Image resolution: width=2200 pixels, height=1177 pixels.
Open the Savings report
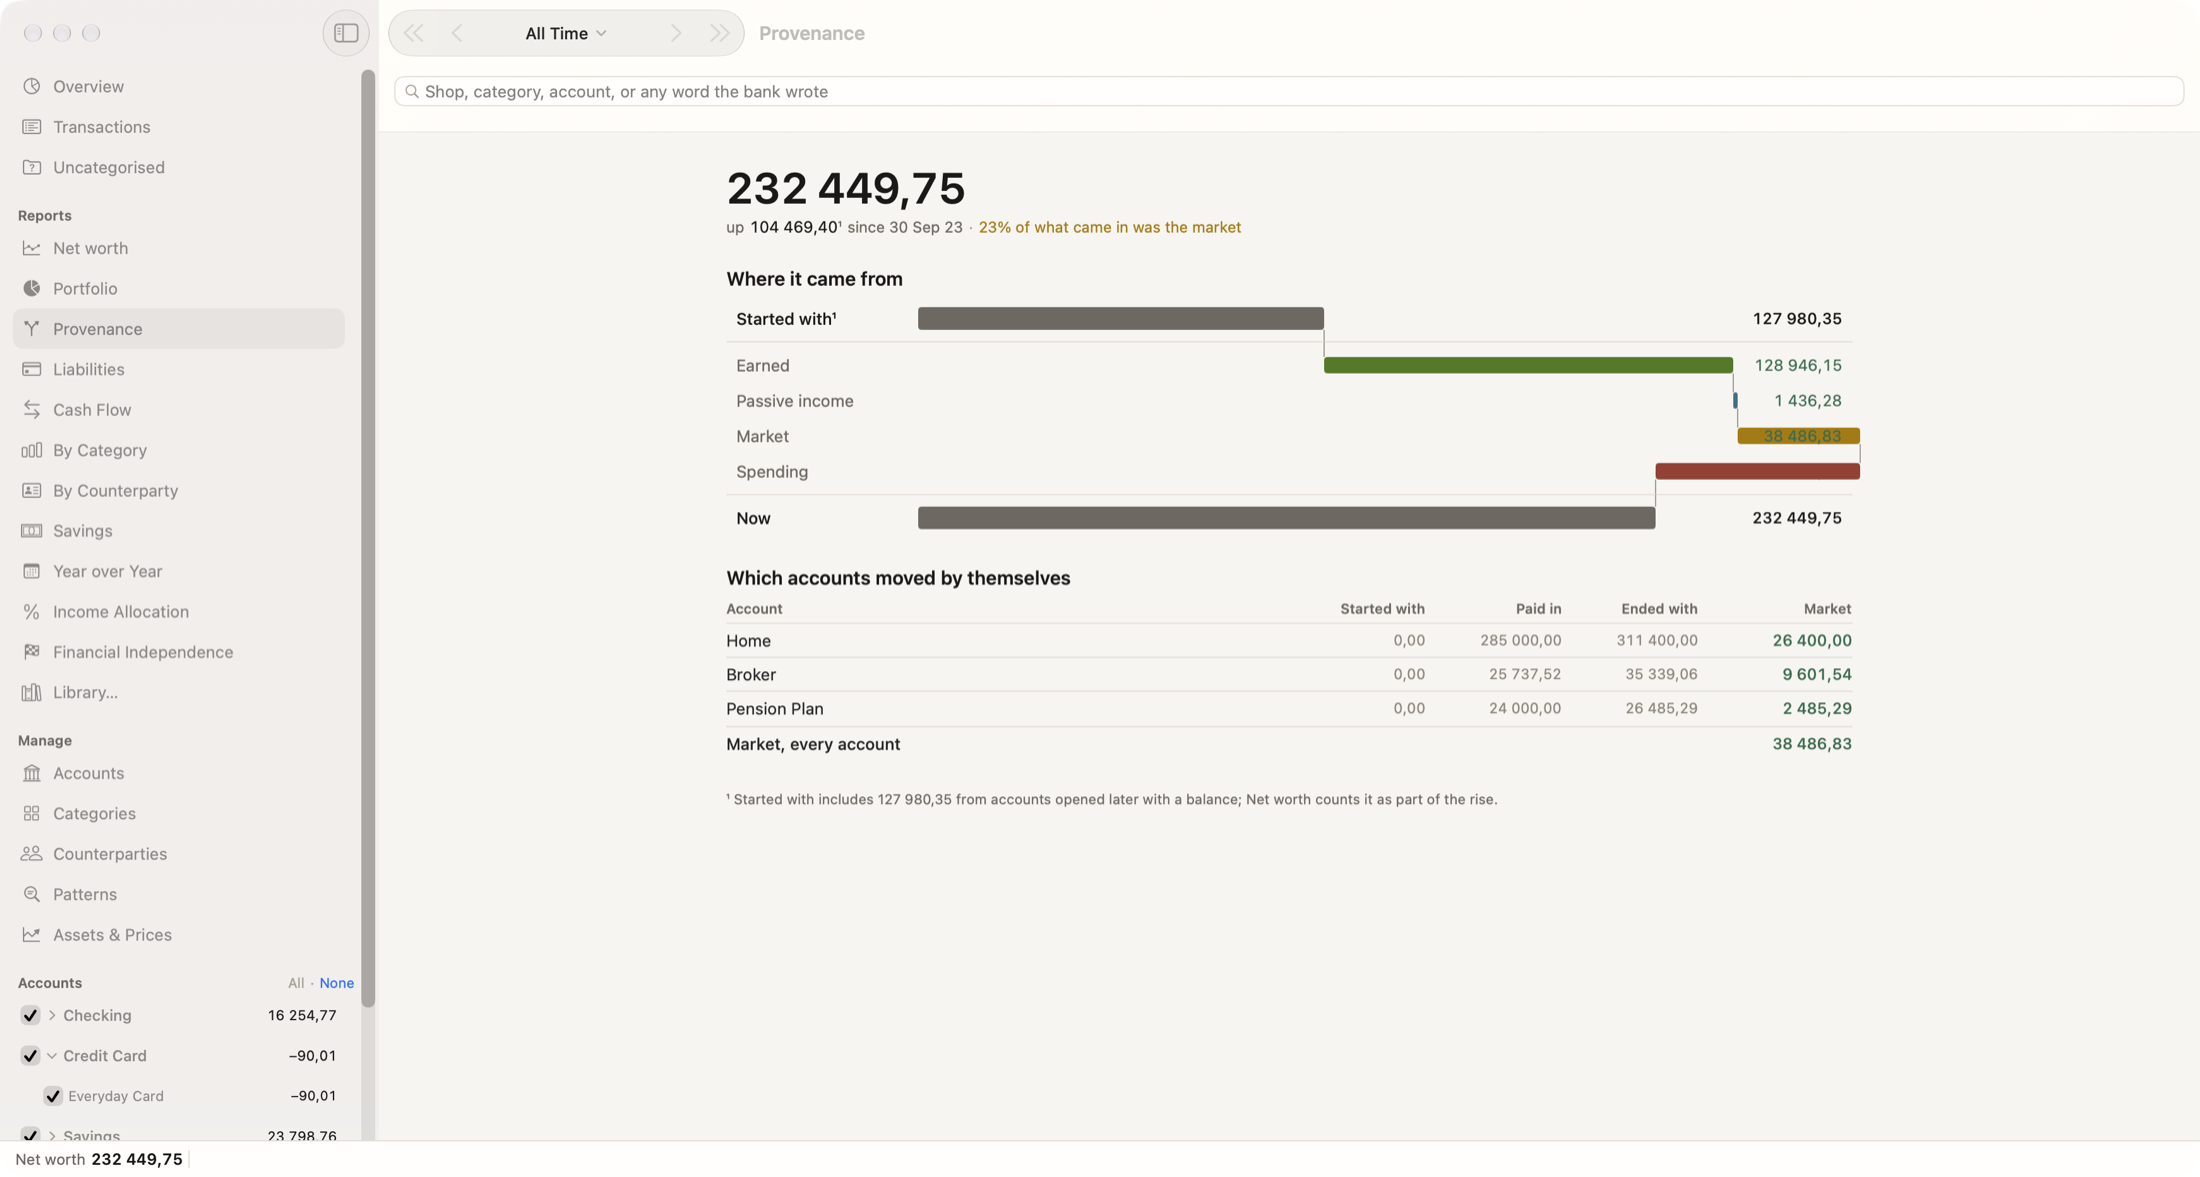tap(179, 531)
